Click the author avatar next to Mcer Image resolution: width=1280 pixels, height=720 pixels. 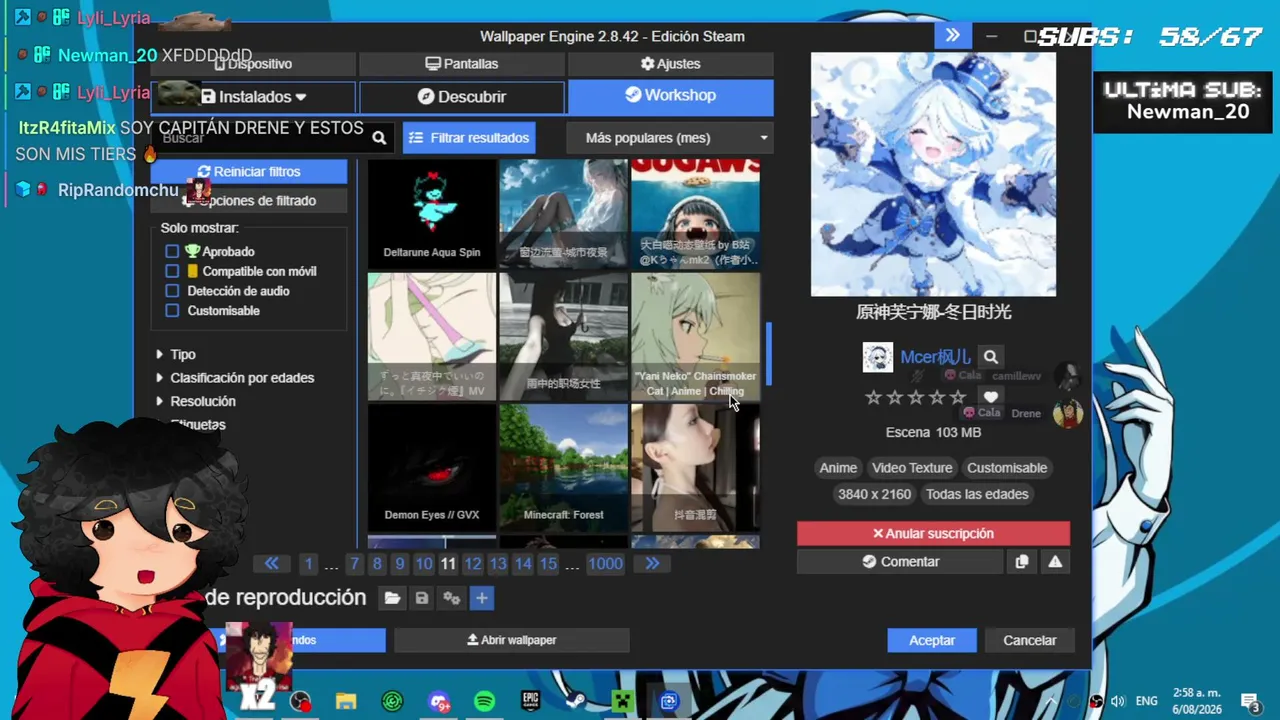pos(878,357)
